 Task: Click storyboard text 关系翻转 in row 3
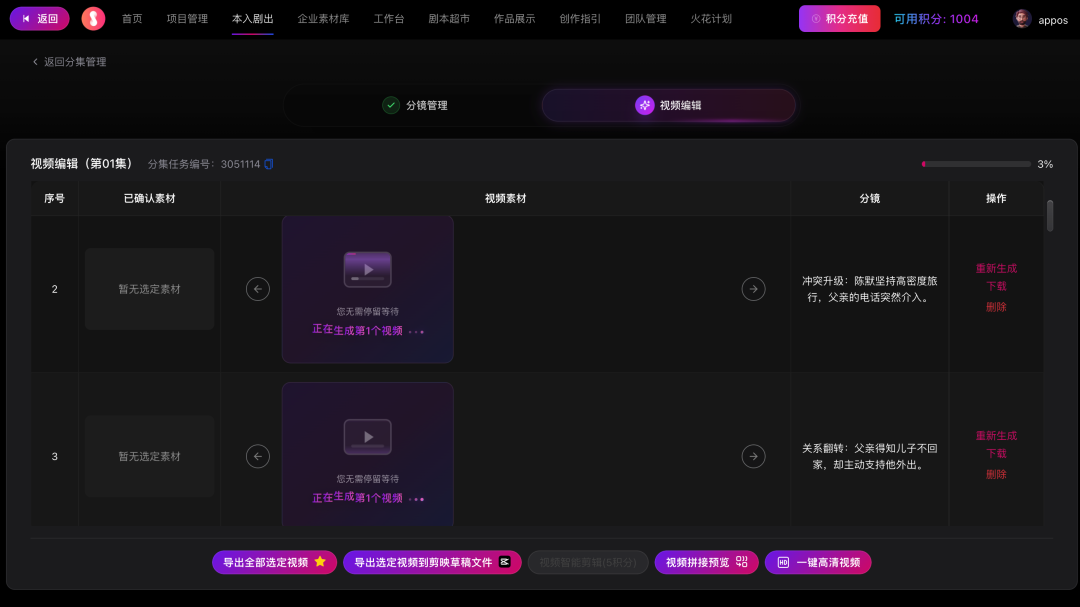coord(869,456)
